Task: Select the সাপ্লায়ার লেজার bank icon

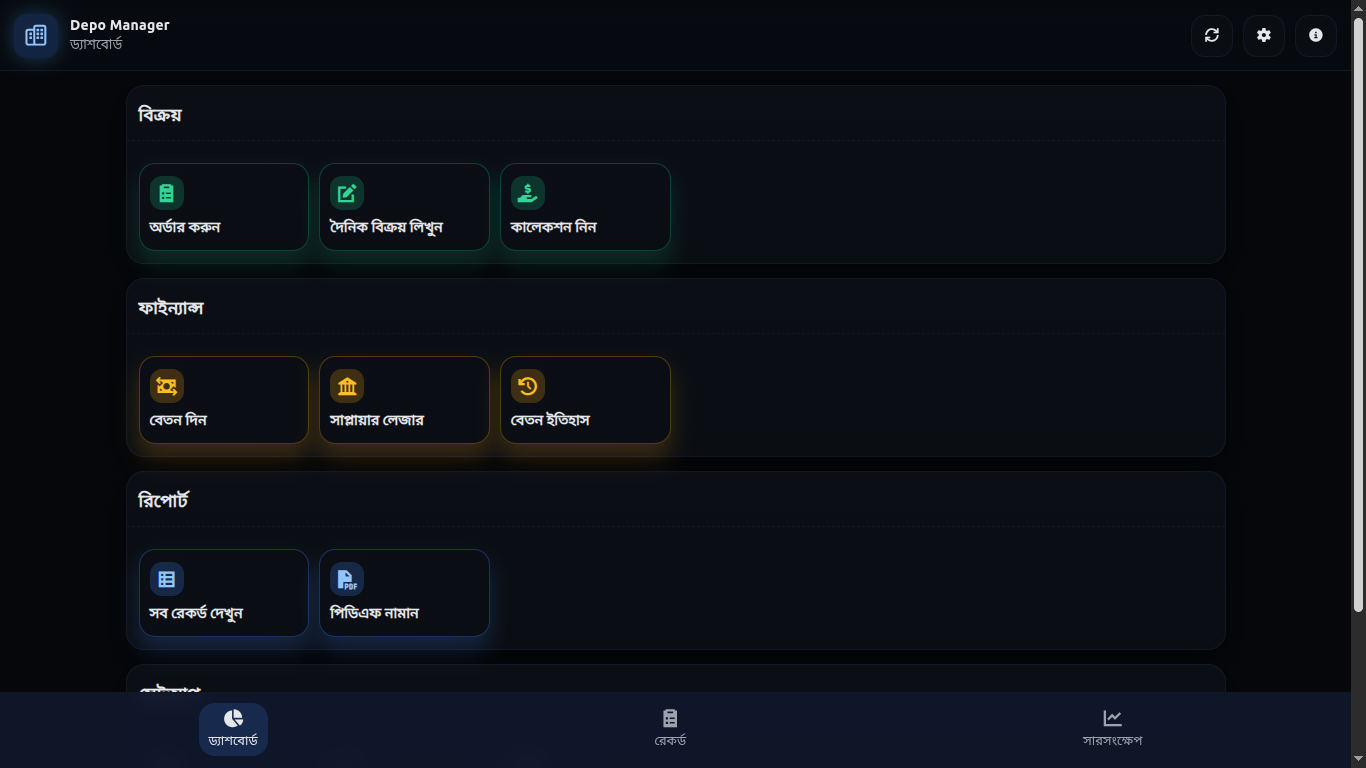Action: point(347,385)
